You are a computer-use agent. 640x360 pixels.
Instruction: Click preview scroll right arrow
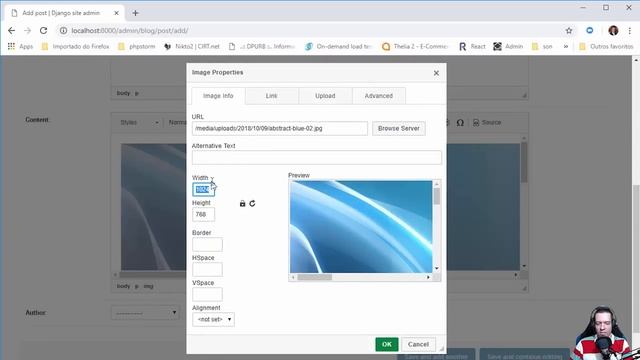click(428, 277)
